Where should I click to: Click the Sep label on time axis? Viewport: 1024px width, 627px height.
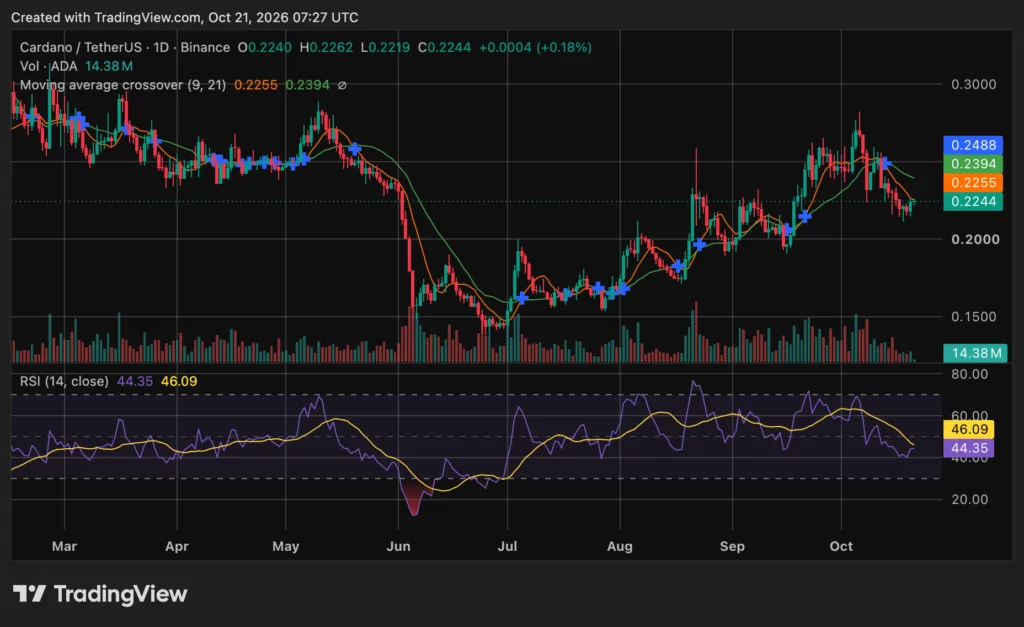click(732, 546)
